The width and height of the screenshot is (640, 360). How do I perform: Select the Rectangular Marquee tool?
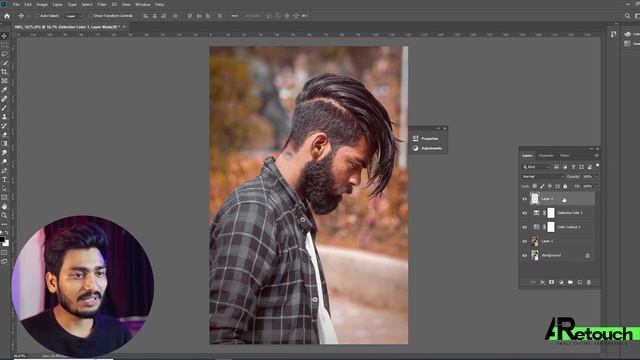point(4,45)
